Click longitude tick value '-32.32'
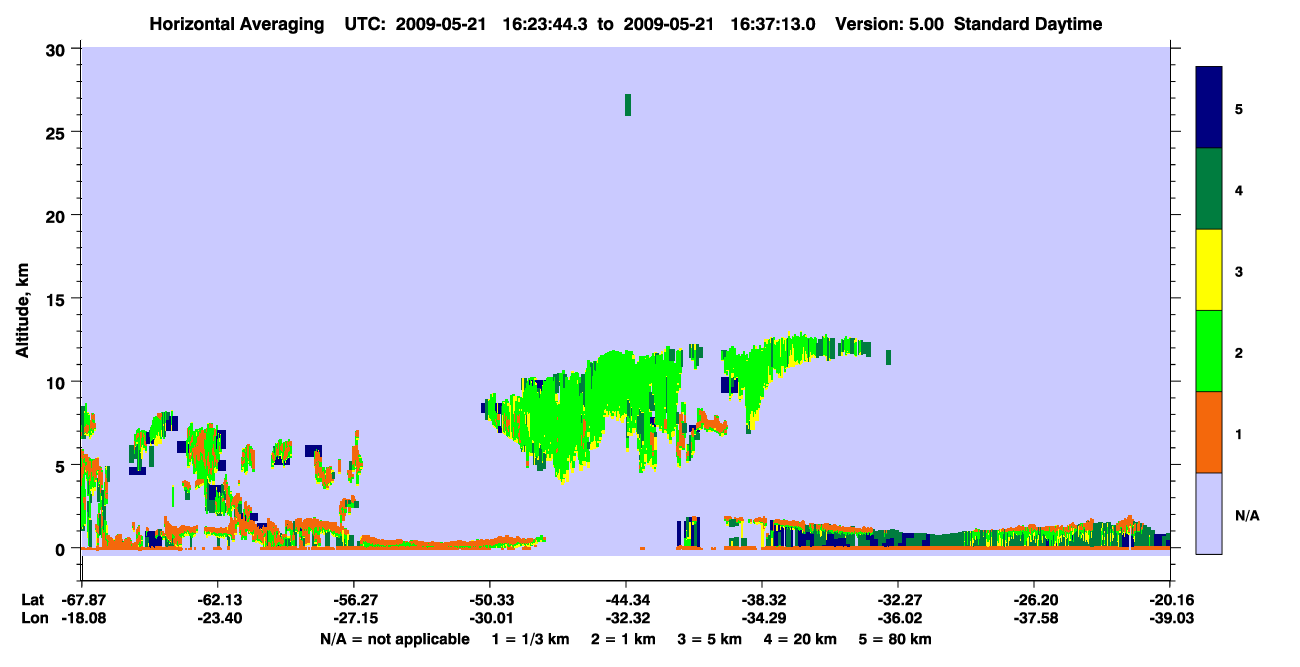The image size is (1300, 667). tap(626, 619)
